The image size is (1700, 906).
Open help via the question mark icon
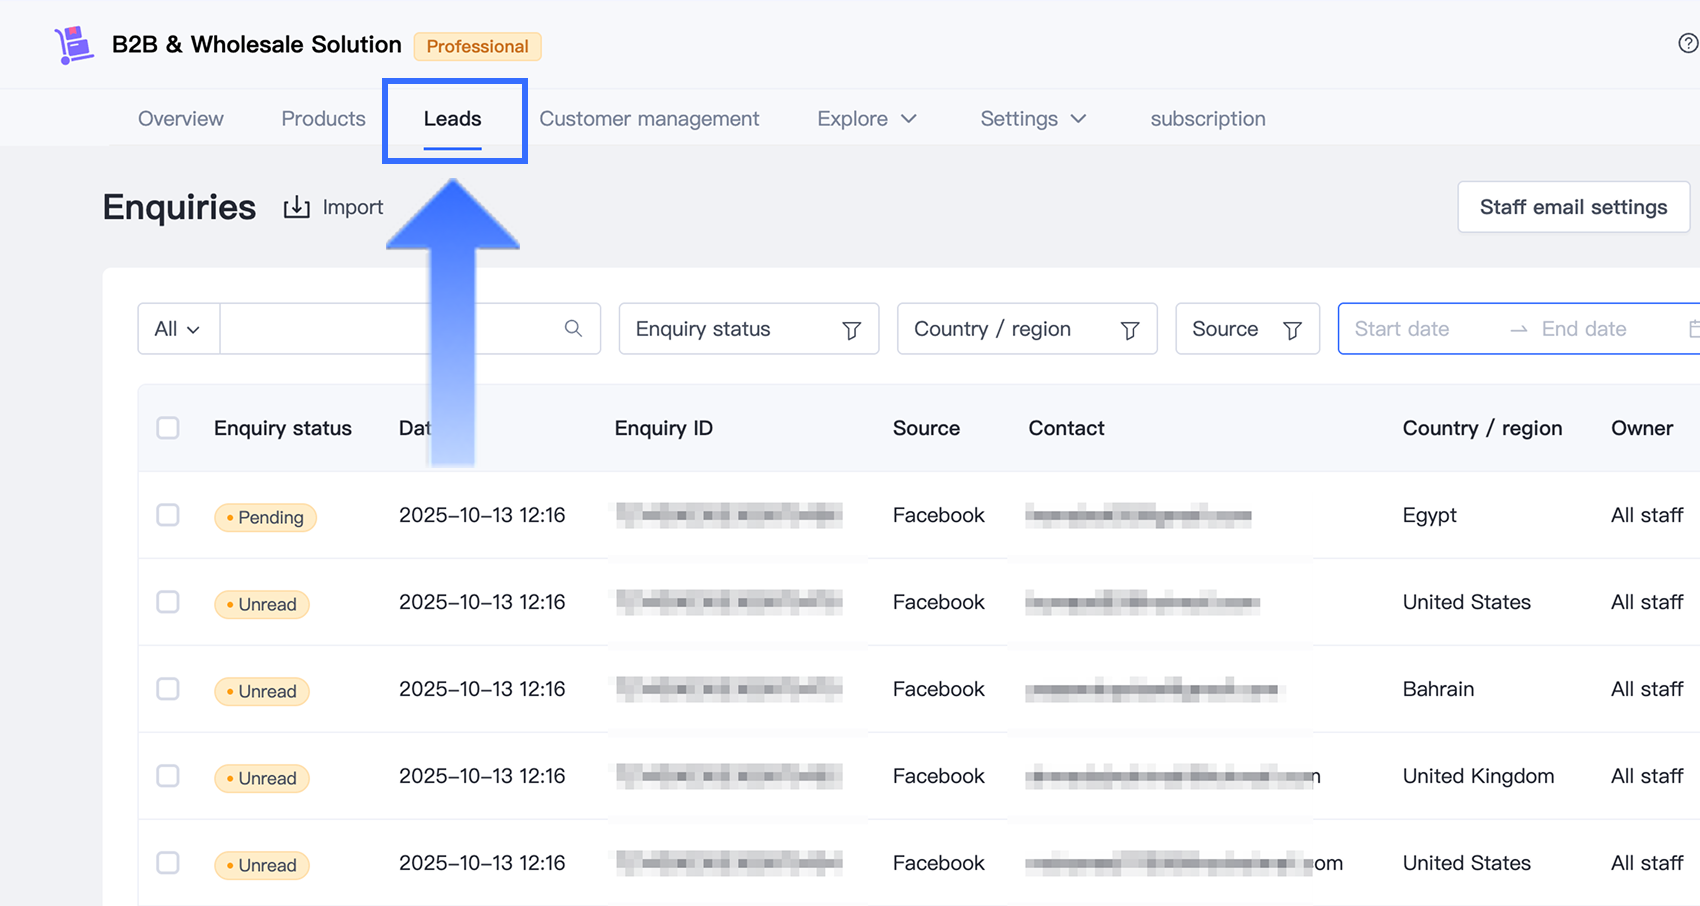coord(1687,43)
